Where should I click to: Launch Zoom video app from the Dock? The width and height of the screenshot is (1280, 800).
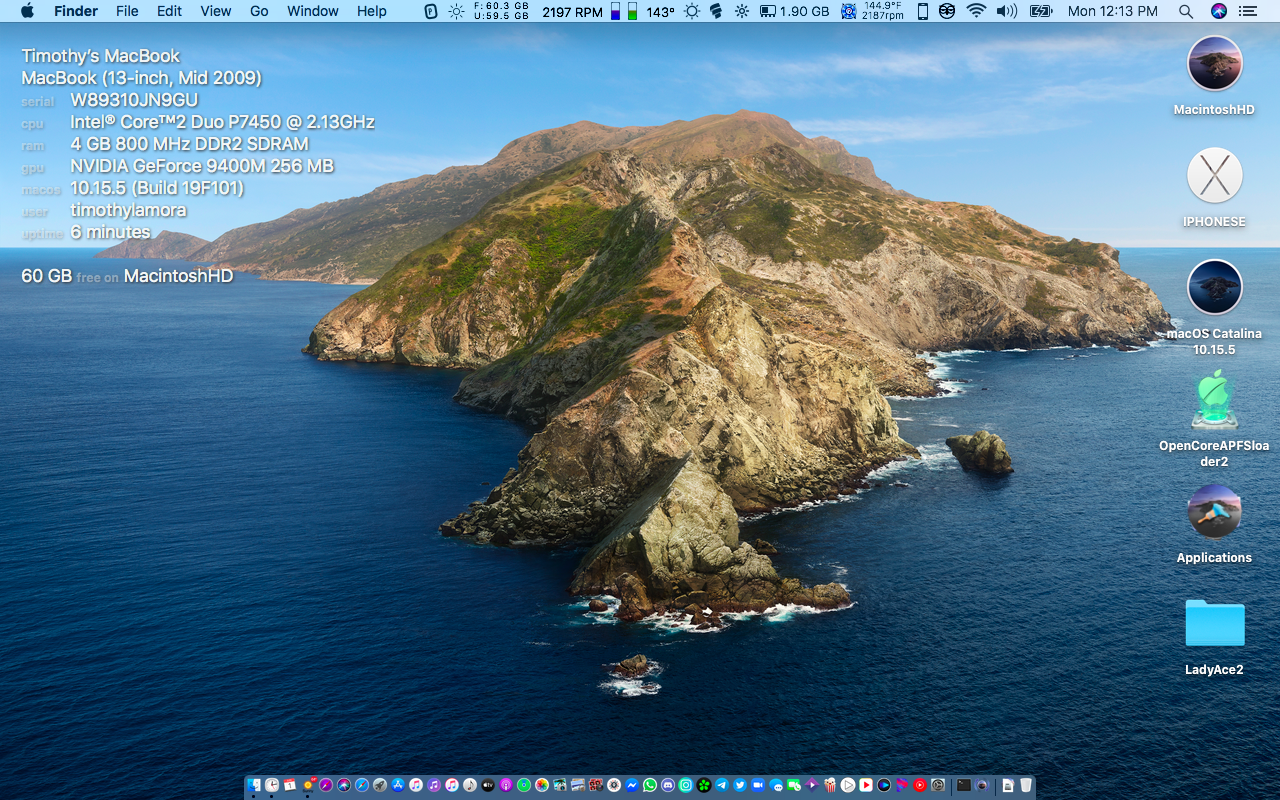758,785
